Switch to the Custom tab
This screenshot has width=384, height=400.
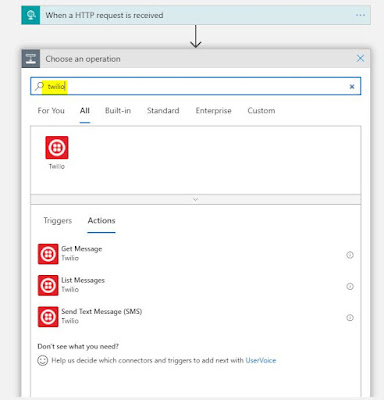click(x=261, y=111)
